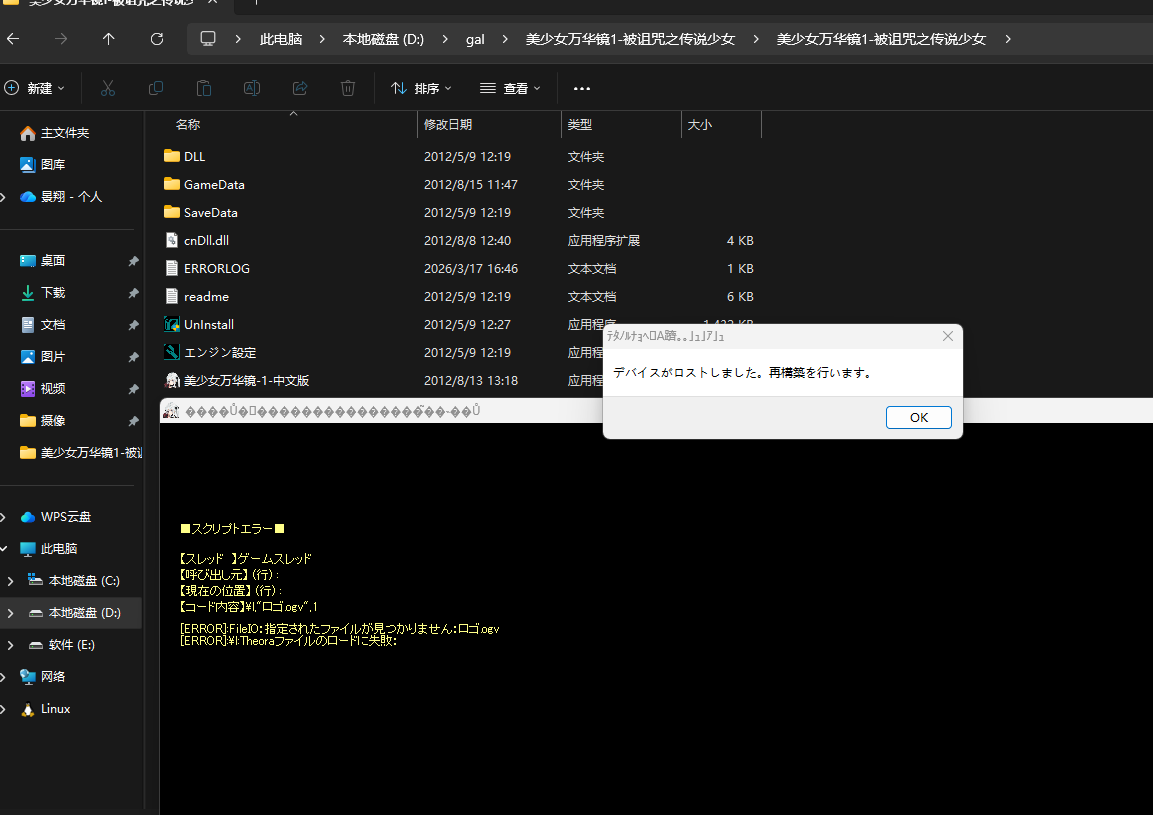Select the GameData folder

[x=214, y=185]
